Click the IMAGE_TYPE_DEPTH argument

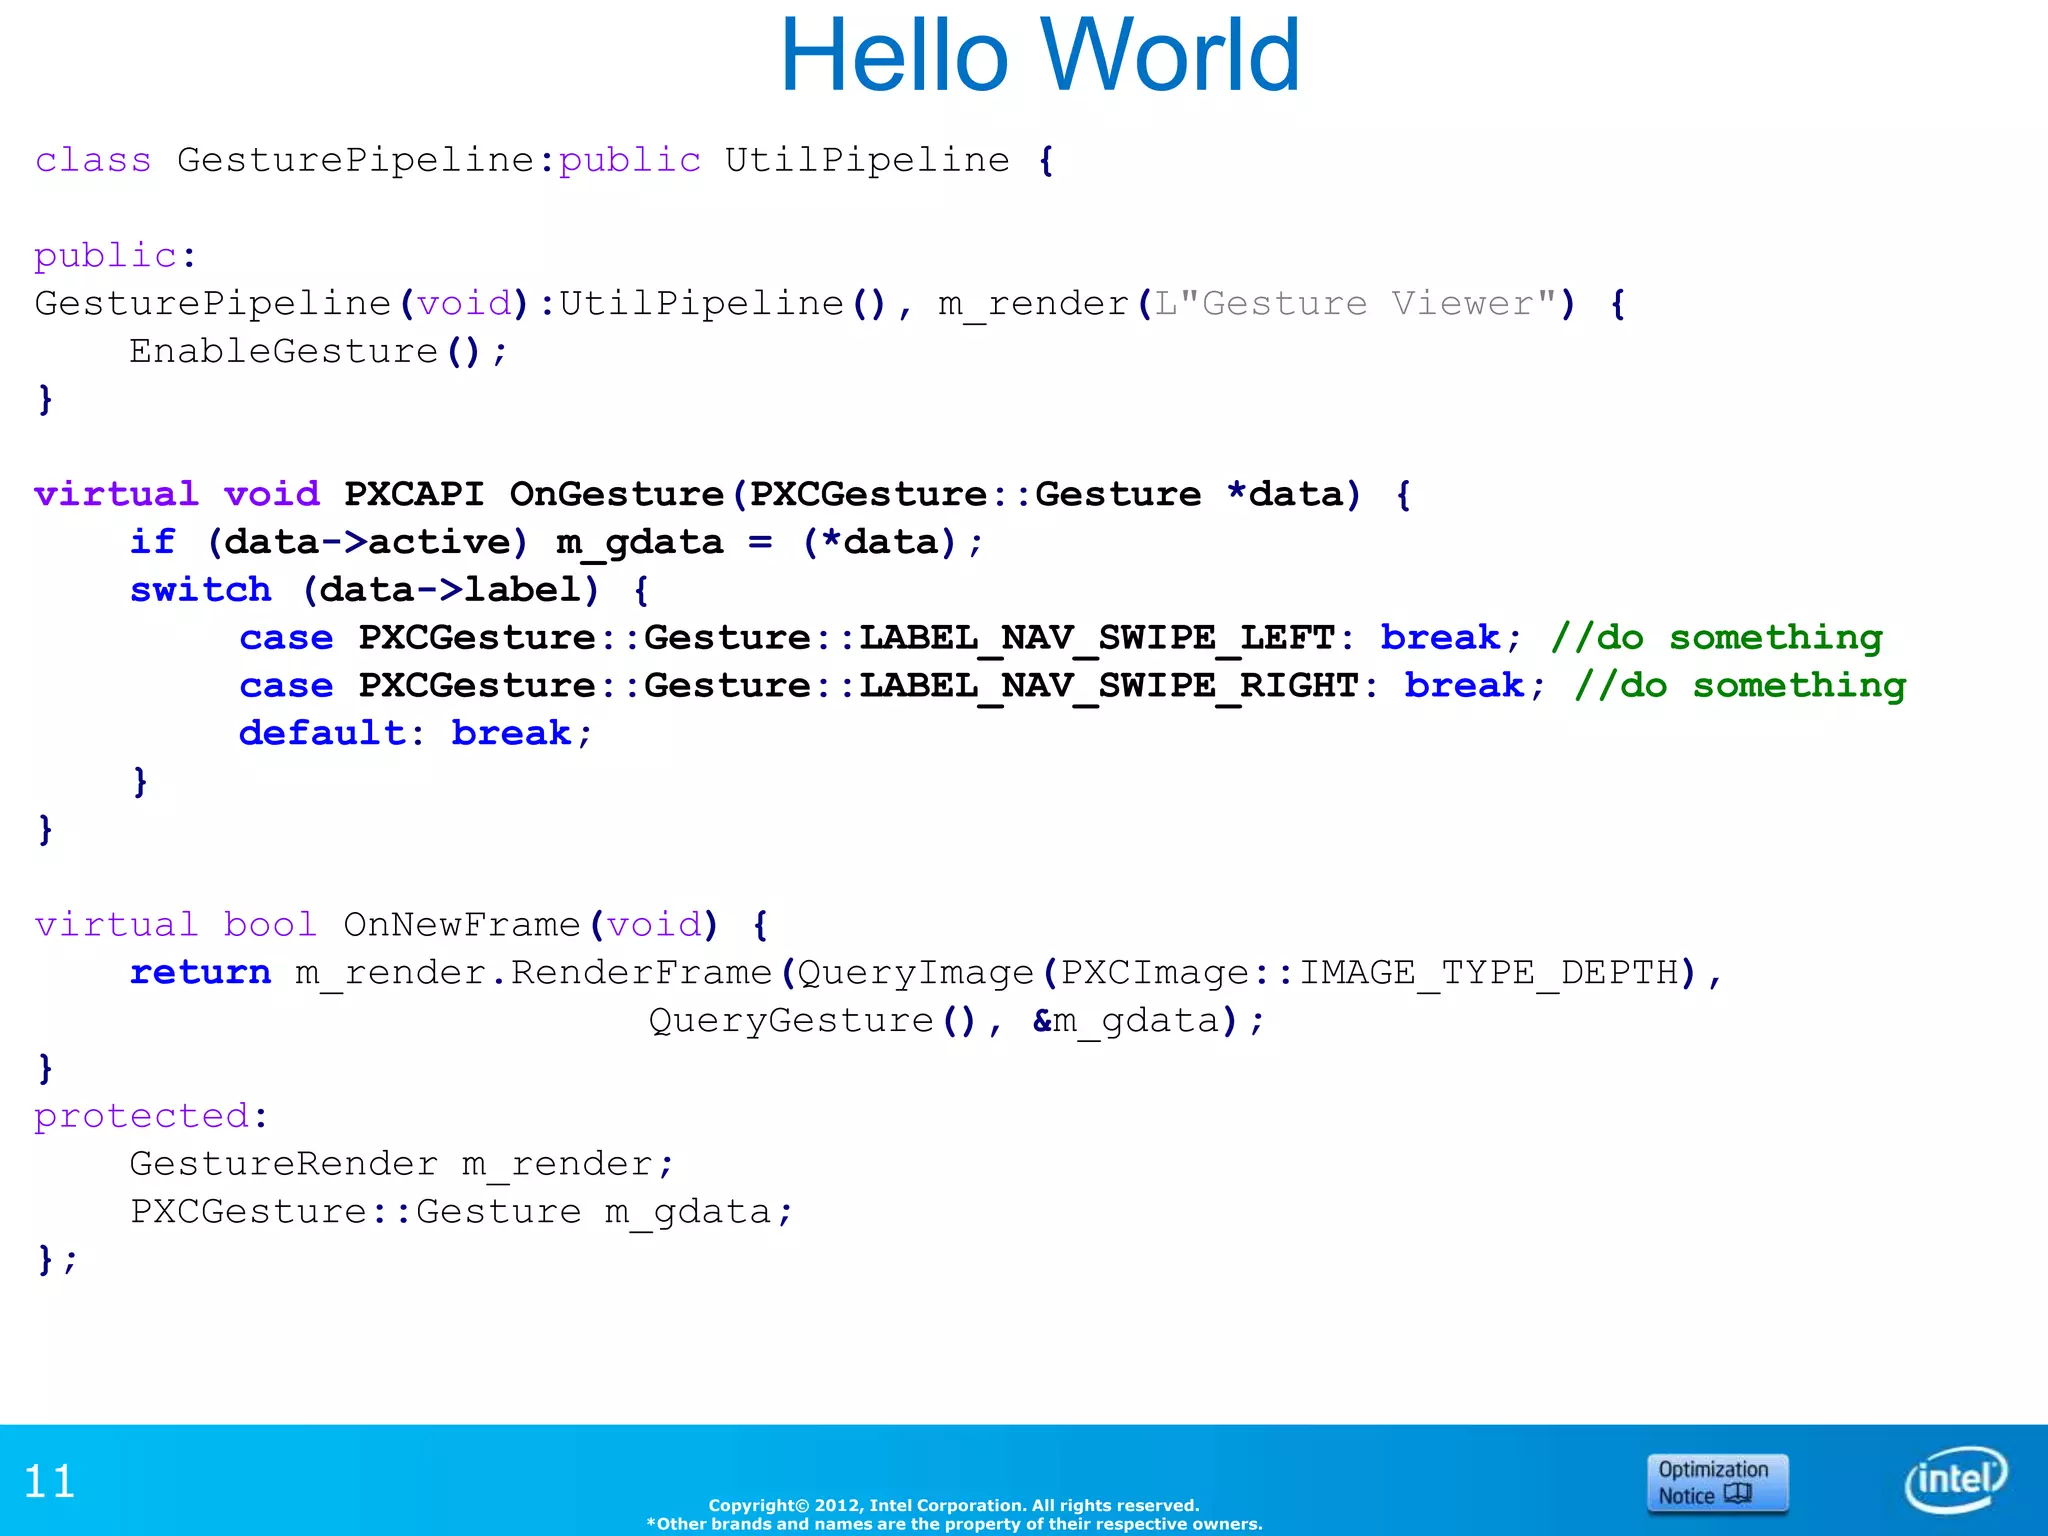point(1488,972)
